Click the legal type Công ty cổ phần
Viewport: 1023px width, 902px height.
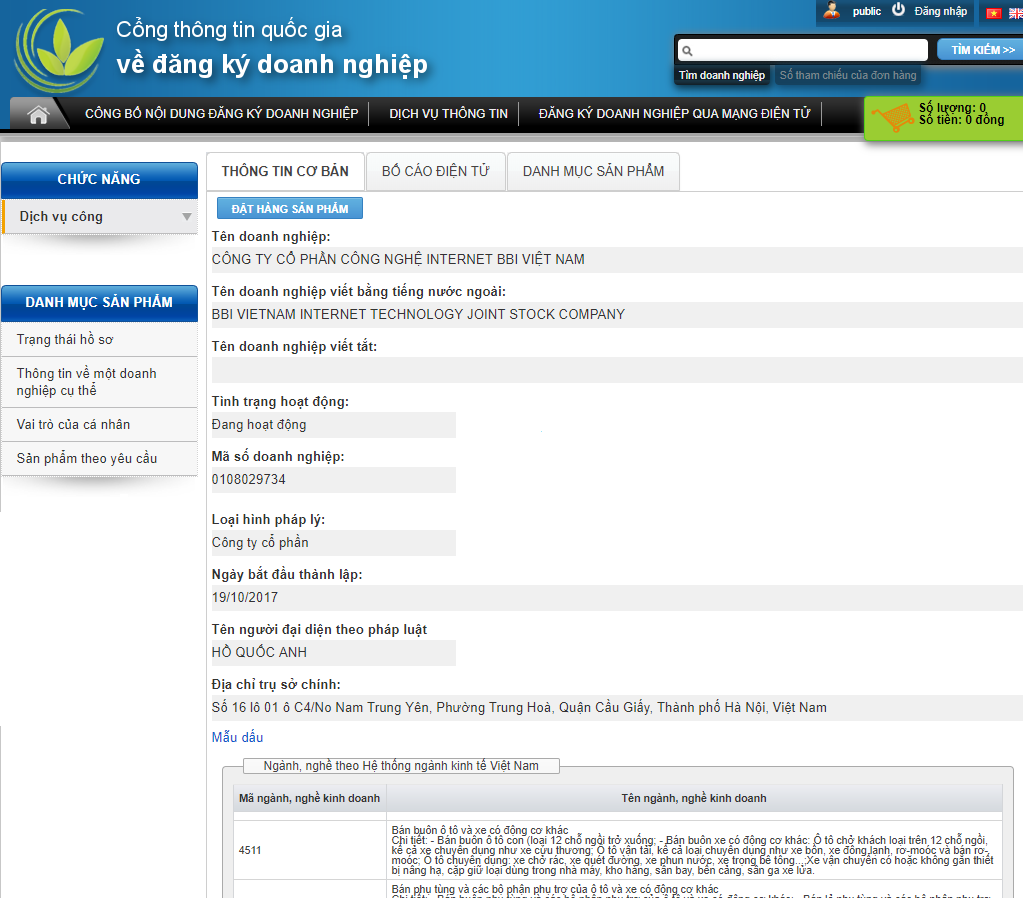point(260,543)
